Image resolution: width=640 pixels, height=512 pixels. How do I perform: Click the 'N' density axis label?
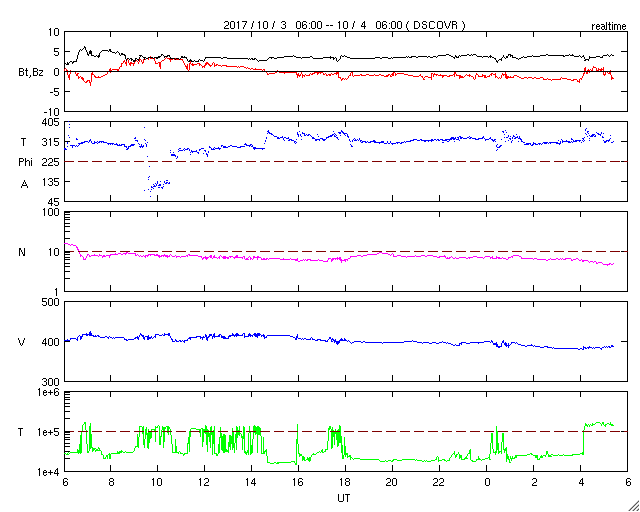(22, 252)
